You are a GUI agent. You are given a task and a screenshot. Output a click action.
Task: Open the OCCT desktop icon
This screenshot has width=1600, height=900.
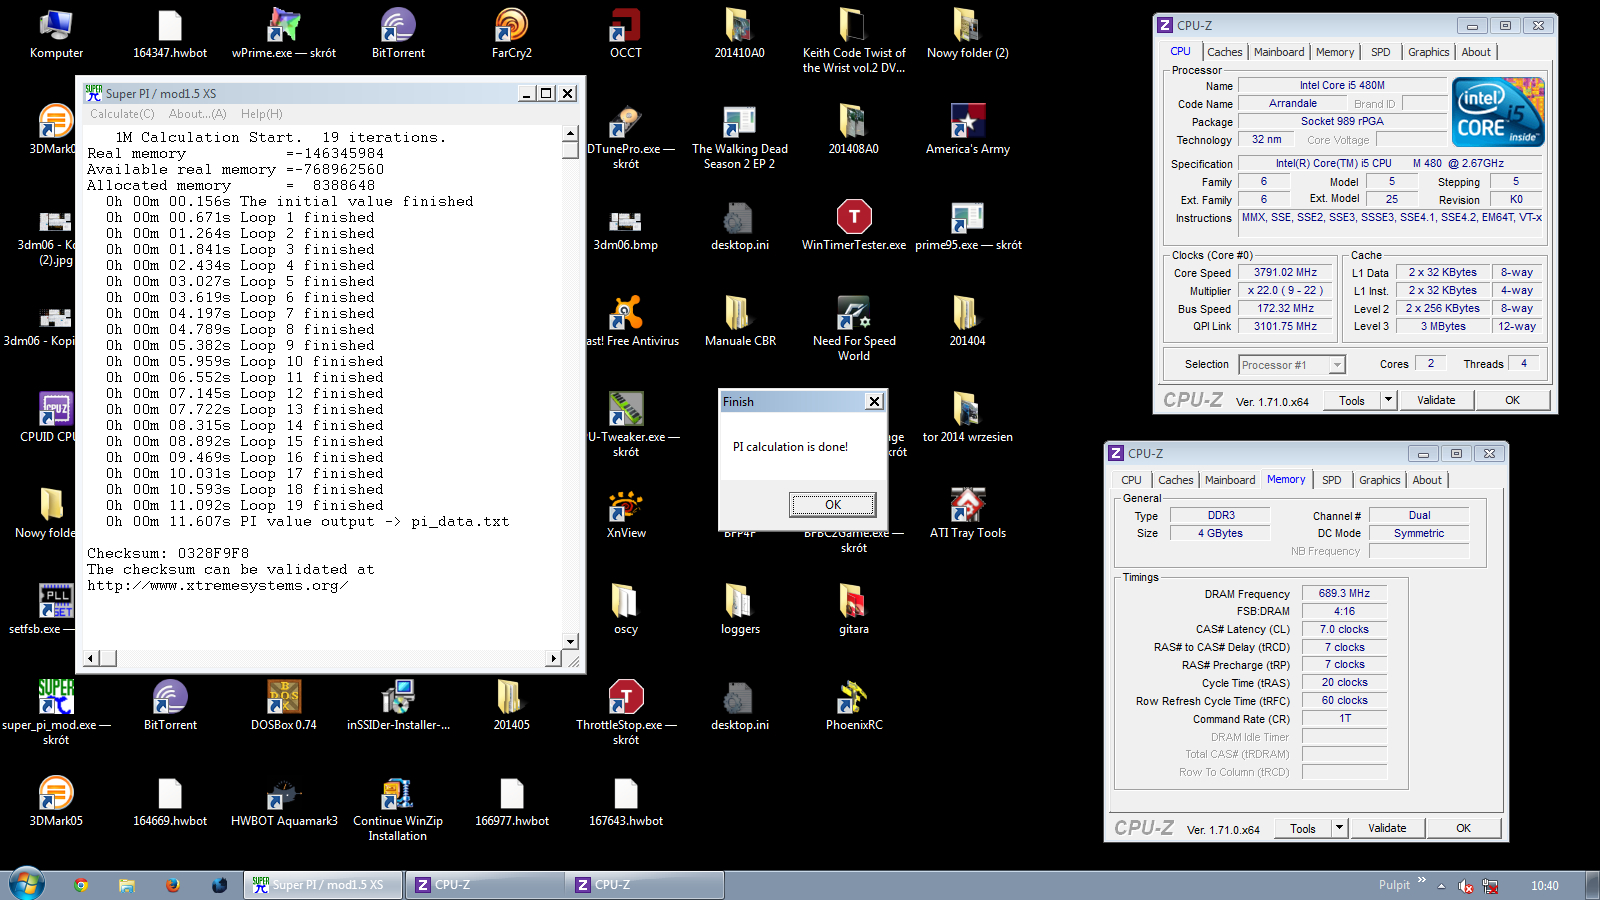pos(626,26)
